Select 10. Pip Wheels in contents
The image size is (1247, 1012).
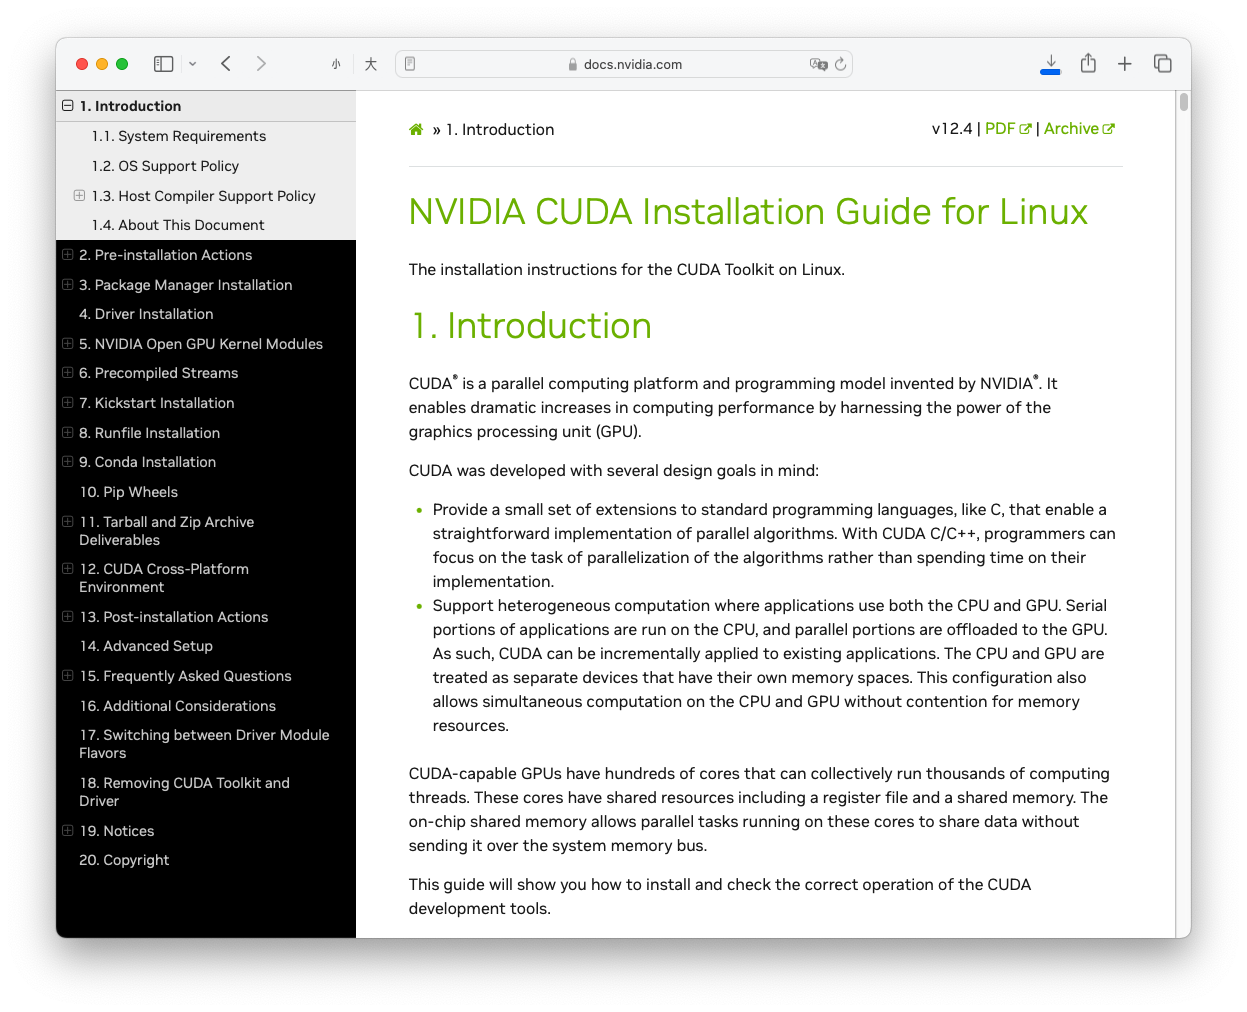click(129, 492)
